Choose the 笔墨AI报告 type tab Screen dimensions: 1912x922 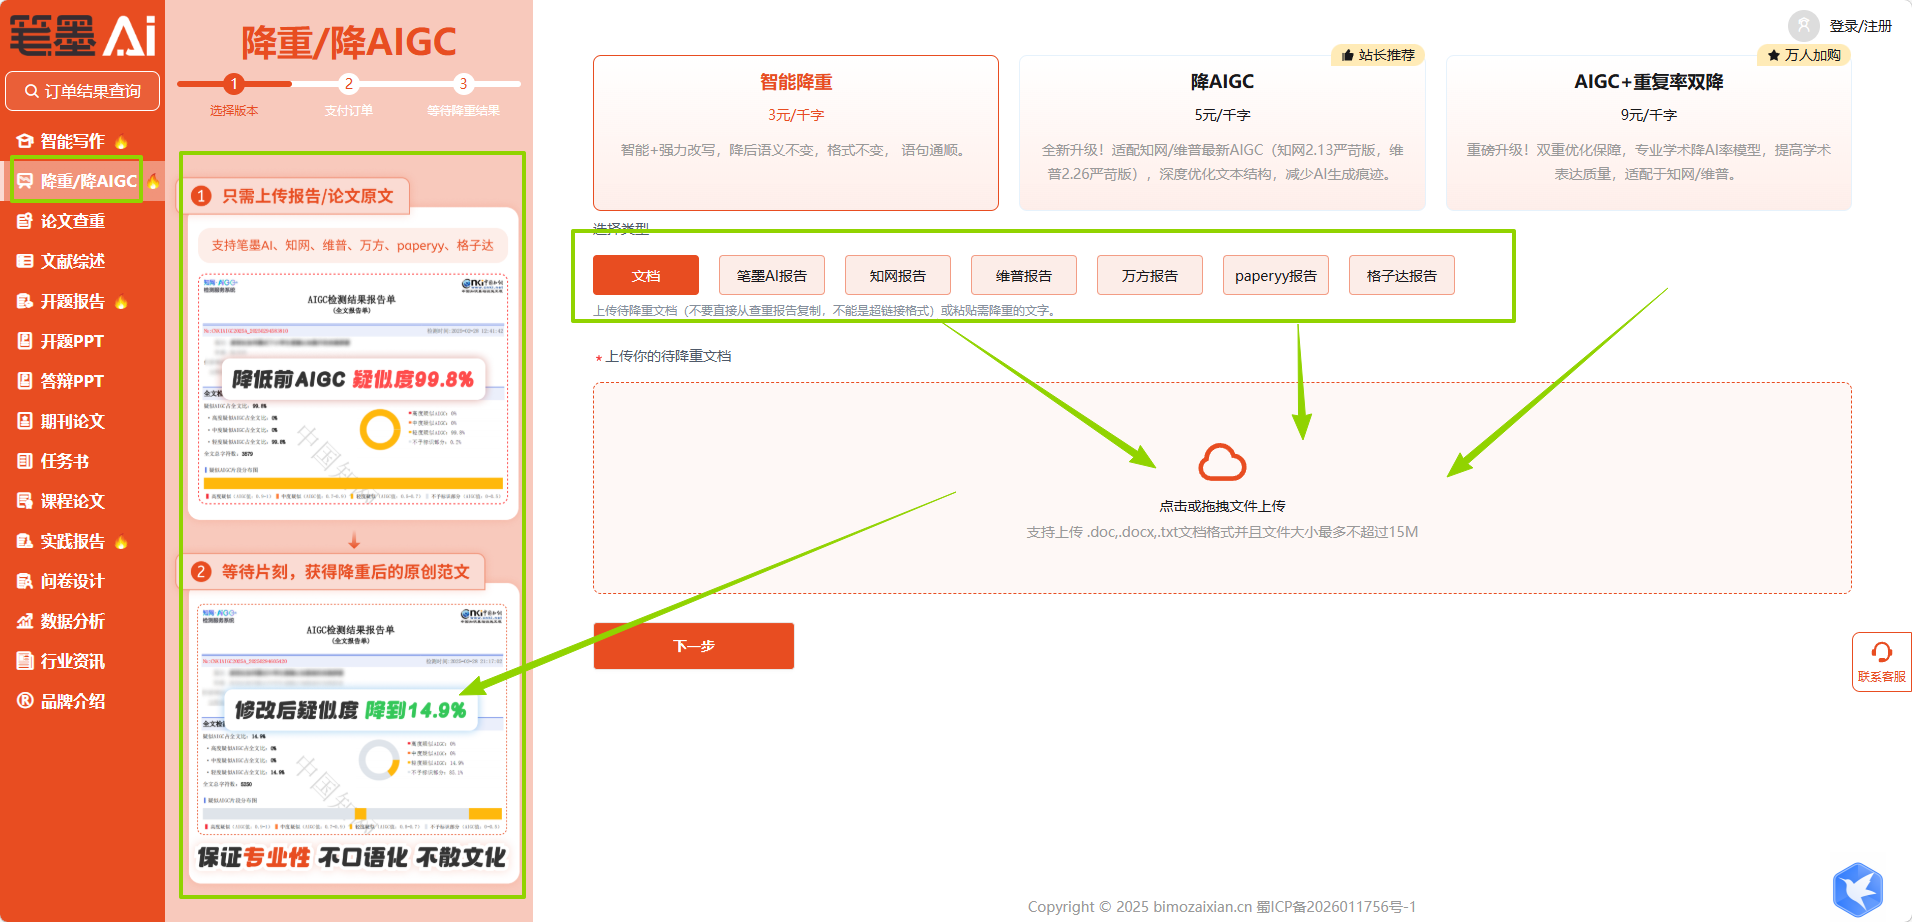(772, 275)
